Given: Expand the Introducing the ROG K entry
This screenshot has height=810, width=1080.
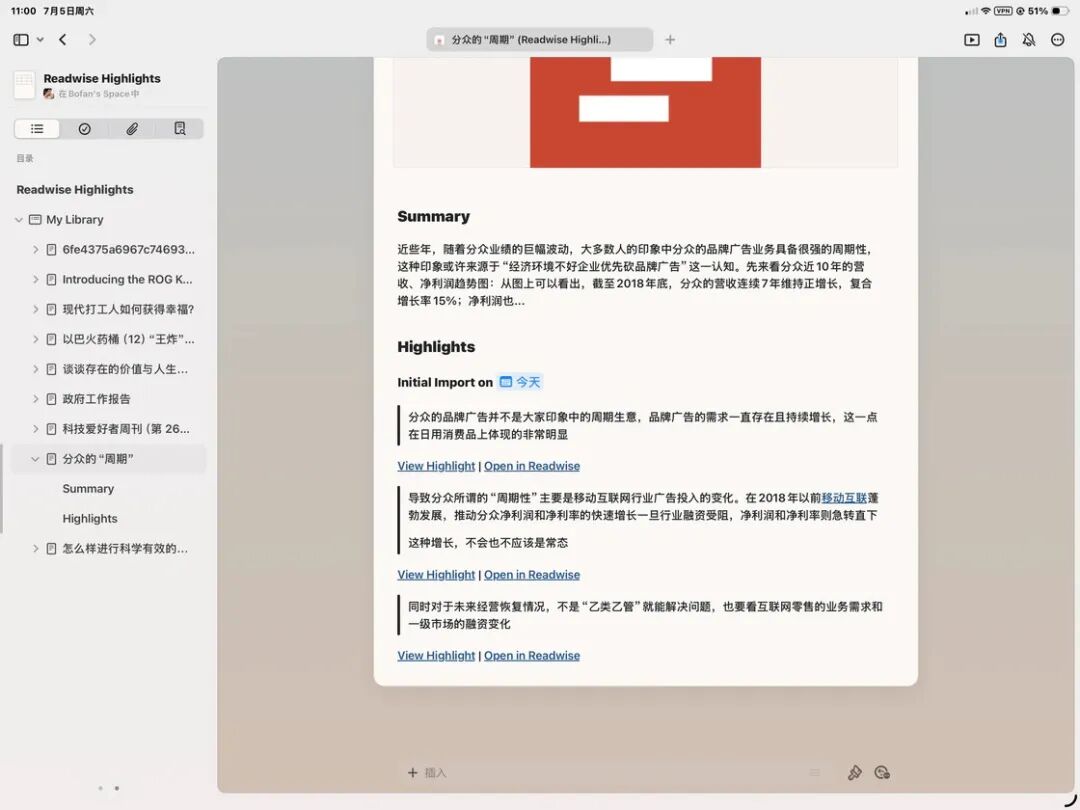Looking at the screenshot, I should pyautogui.click(x=35, y=280).
